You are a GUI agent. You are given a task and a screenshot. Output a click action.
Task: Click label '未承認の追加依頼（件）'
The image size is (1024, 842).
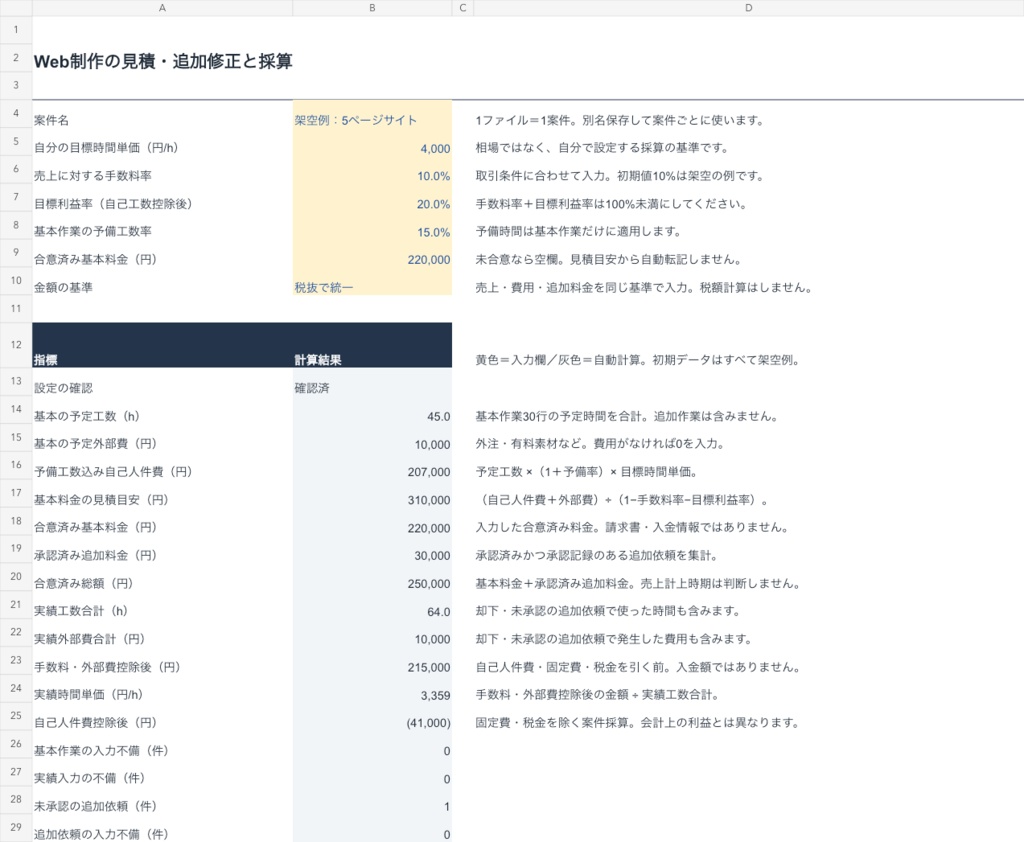[95, 806]
